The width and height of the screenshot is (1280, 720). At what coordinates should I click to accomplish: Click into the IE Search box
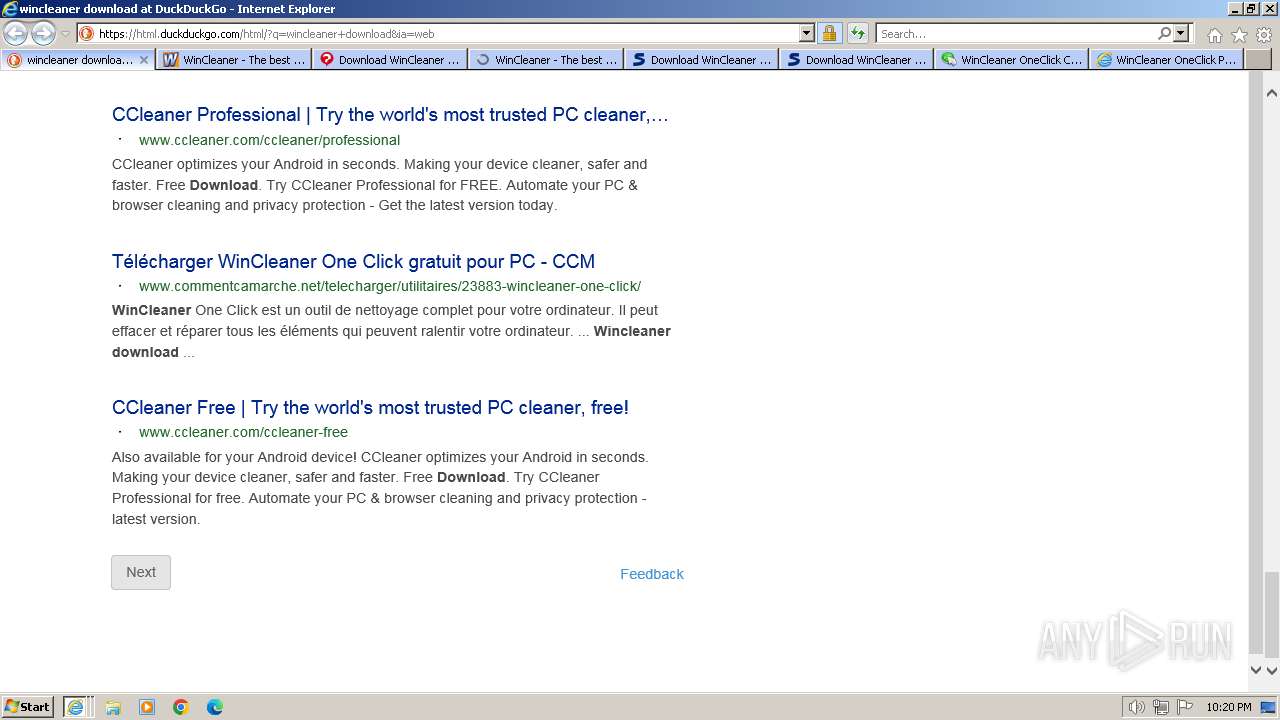tap(1016, 33)
